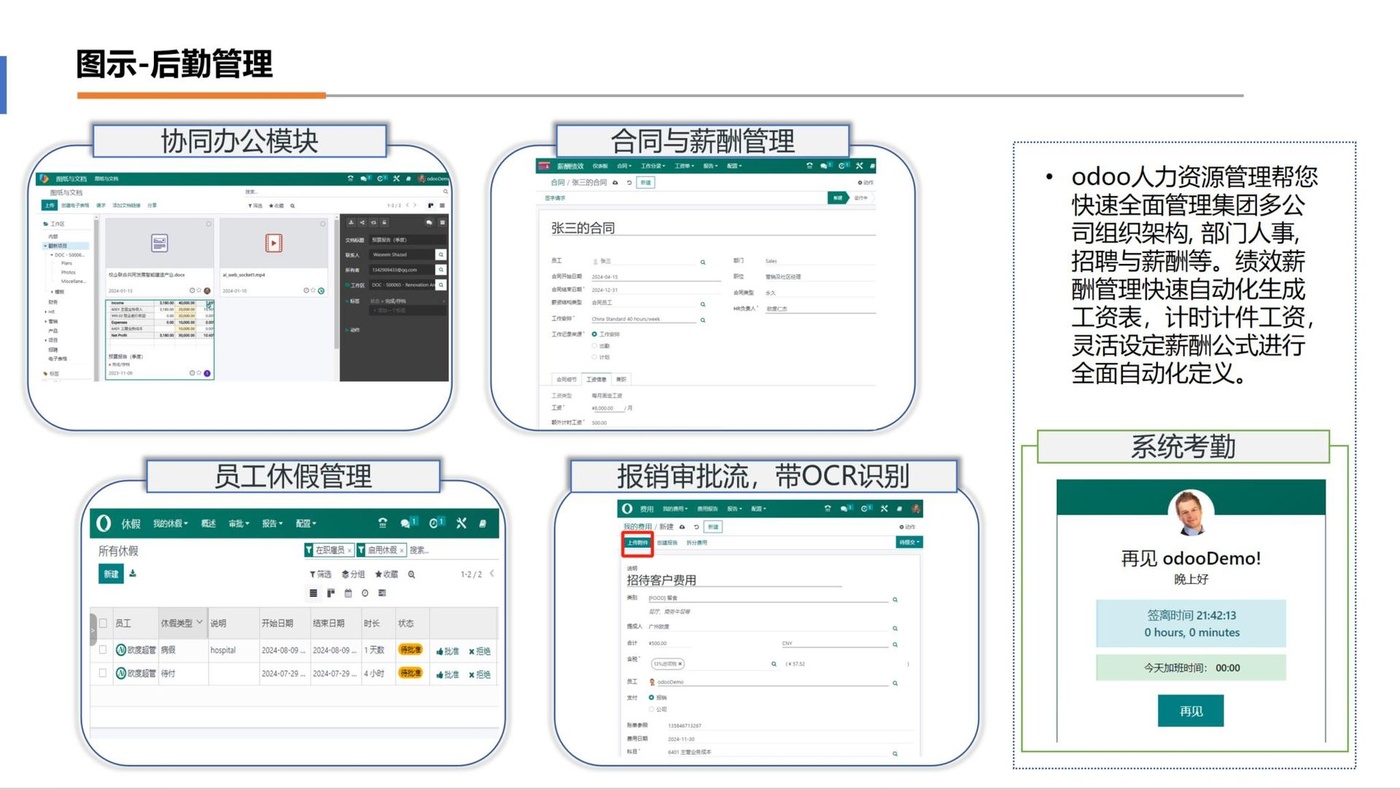Switch to kanban view icon in 休假 panel
This screenshot has width=1400, height=789.
[x=331, y=593]
